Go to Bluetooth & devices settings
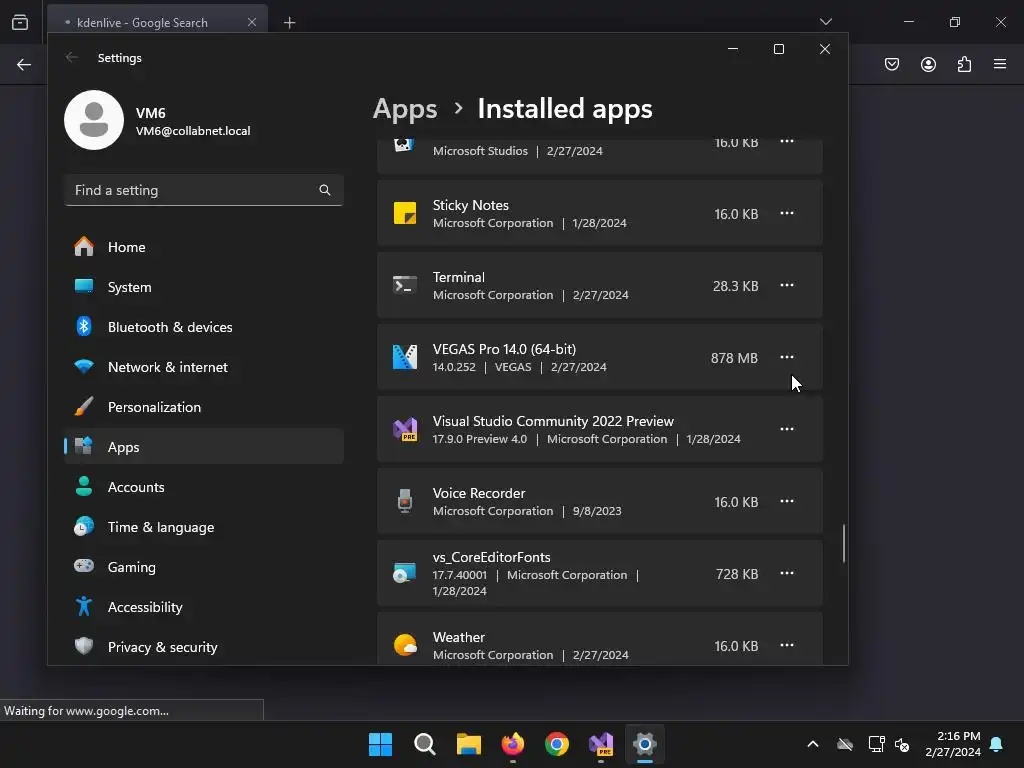This screenshot has width=1024, height=768. (204, 327)
